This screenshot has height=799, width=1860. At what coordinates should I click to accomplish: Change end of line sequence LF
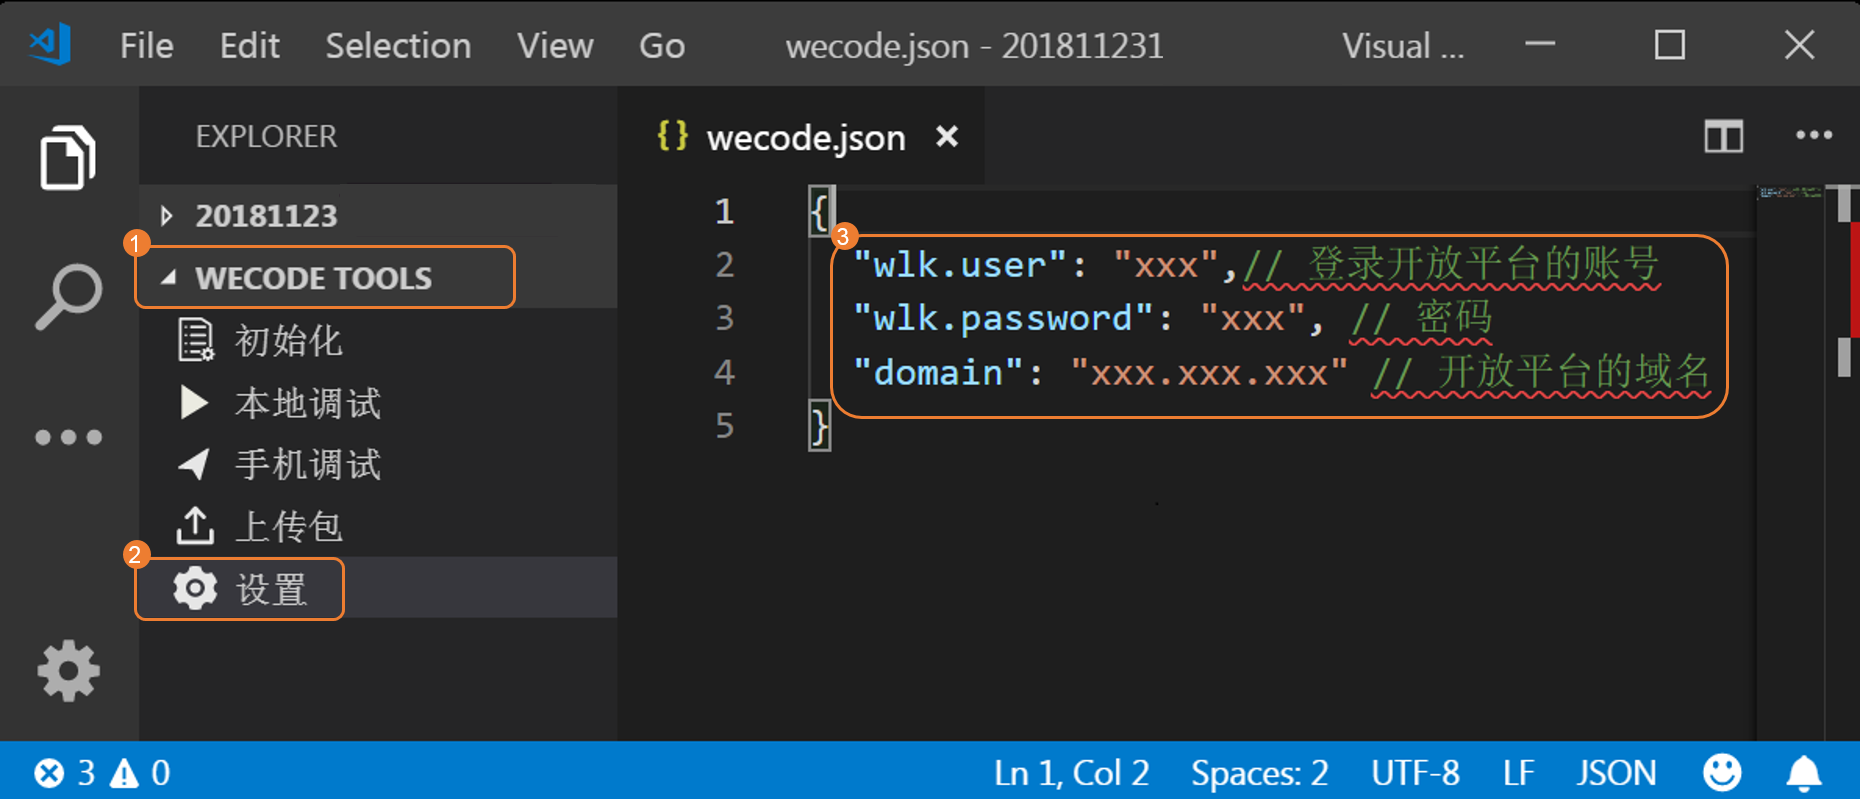pyautogui.click(x=1518, y=773)
